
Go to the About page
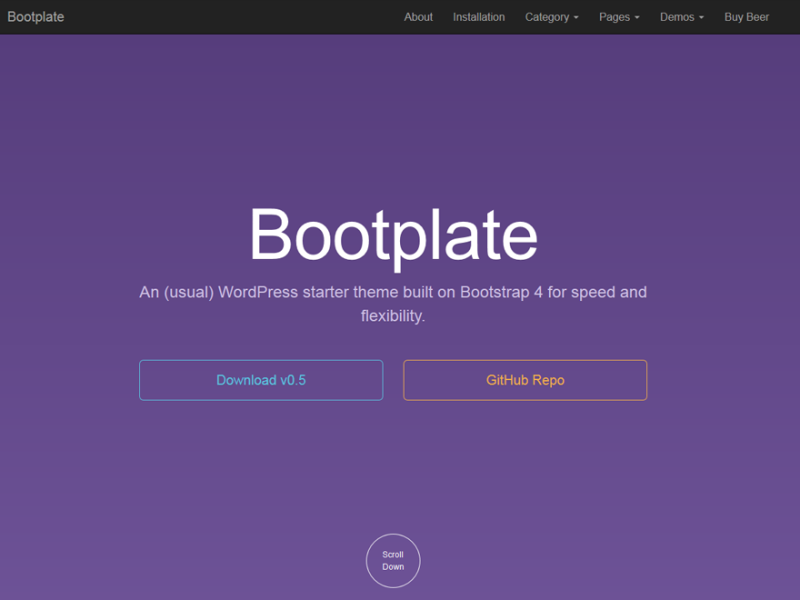point(418,17)
